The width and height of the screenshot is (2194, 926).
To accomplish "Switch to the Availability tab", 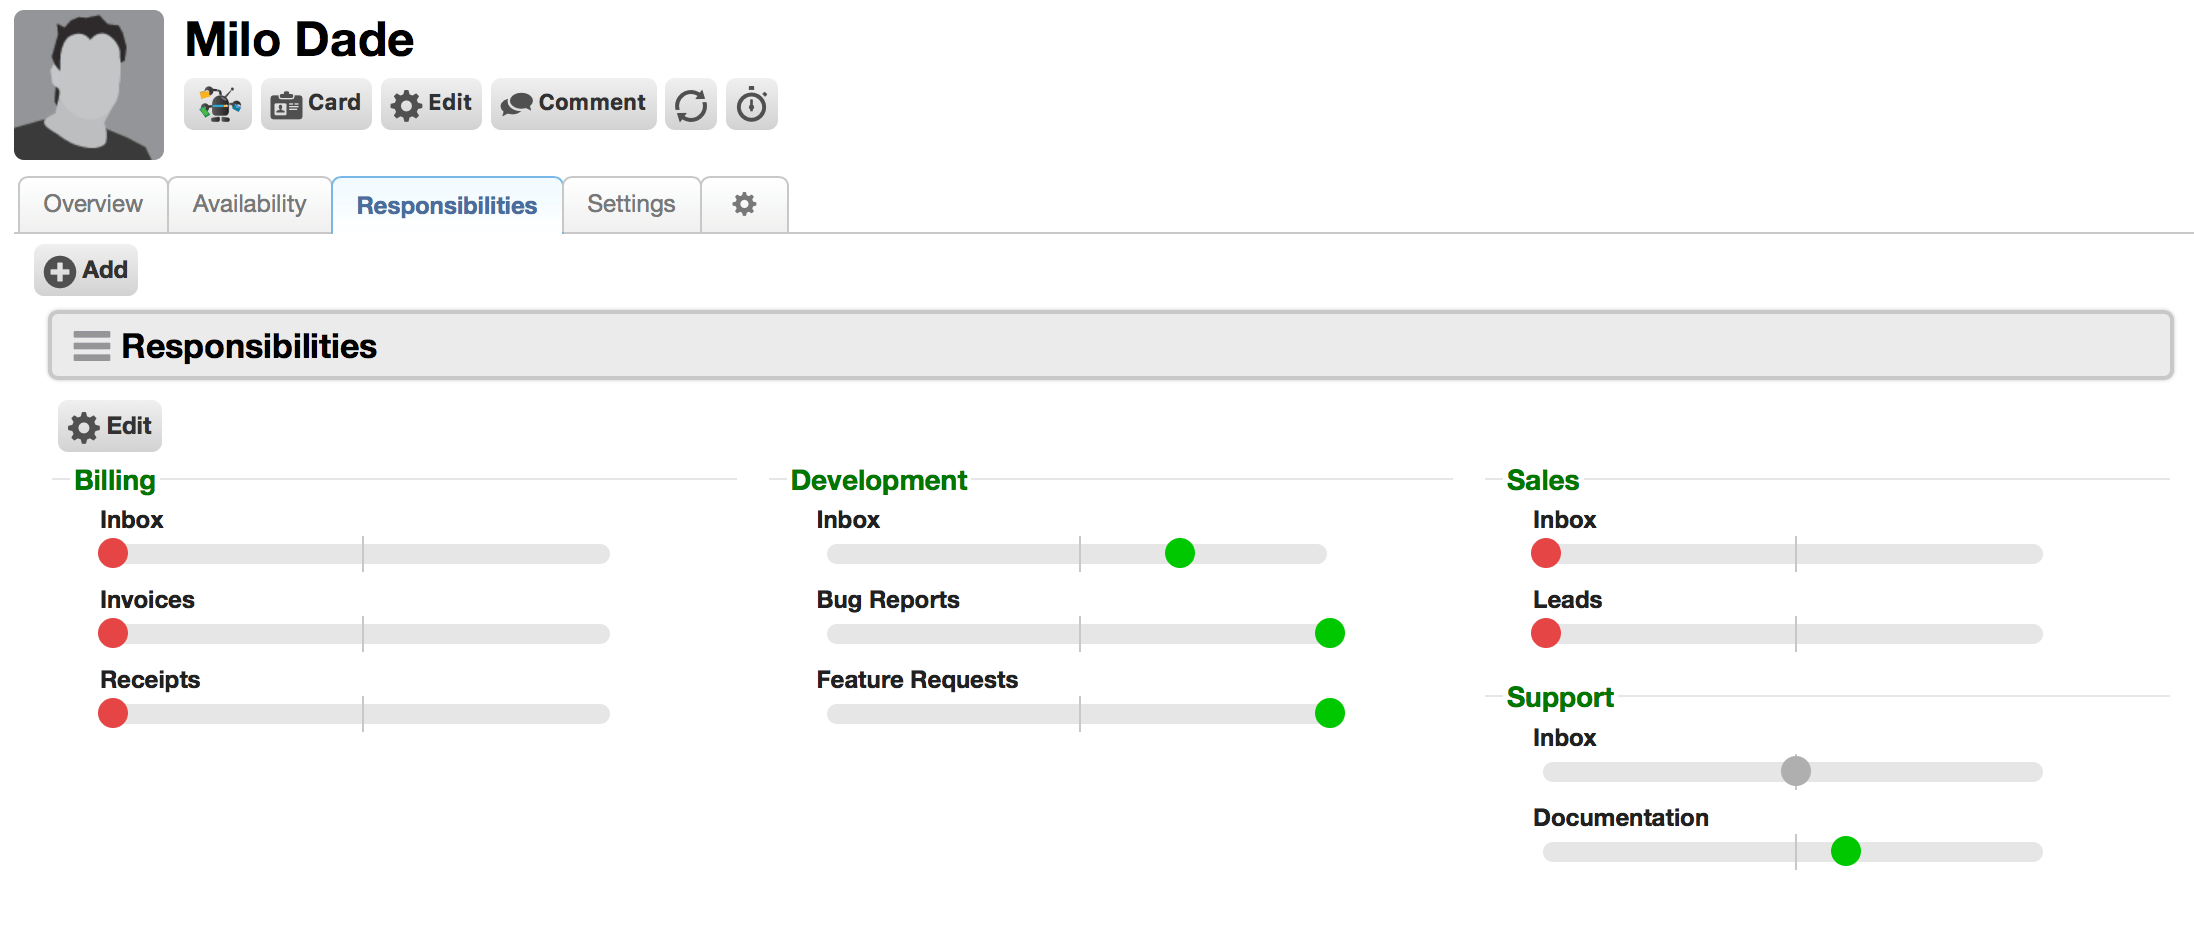I will pos(250,205).
